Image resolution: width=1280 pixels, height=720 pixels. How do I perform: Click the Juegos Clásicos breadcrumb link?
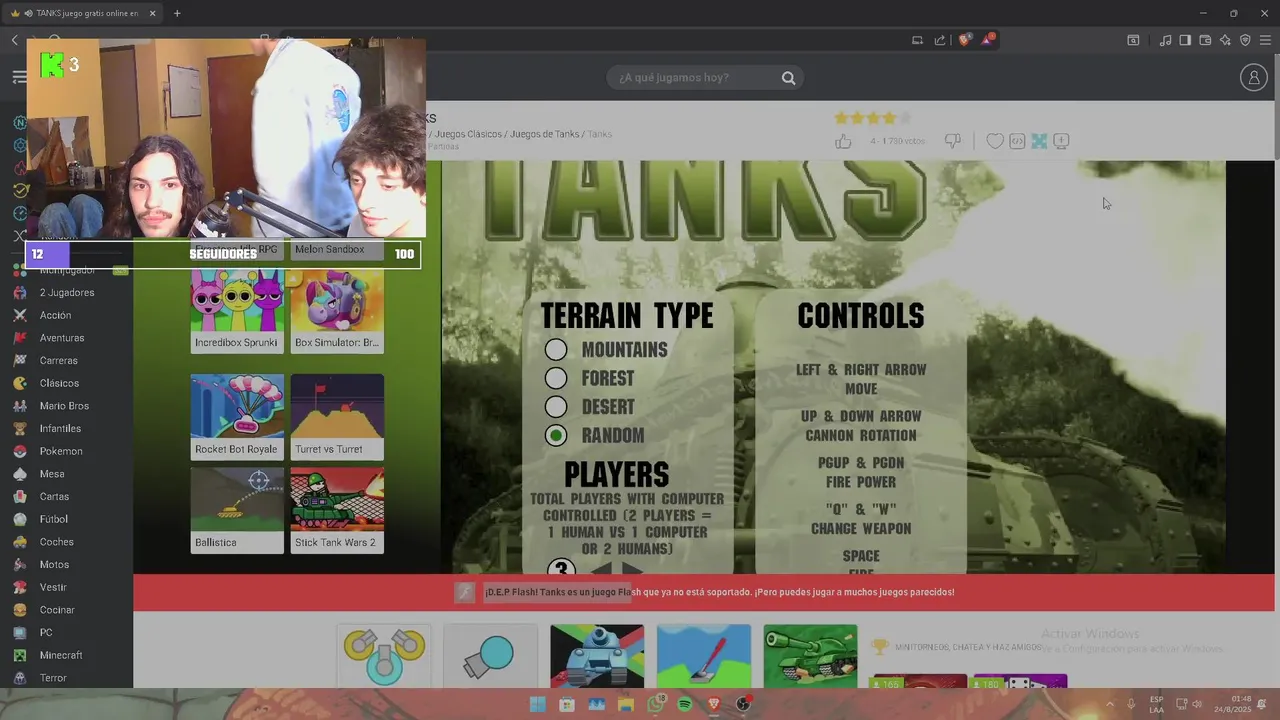tap(468, 134)
